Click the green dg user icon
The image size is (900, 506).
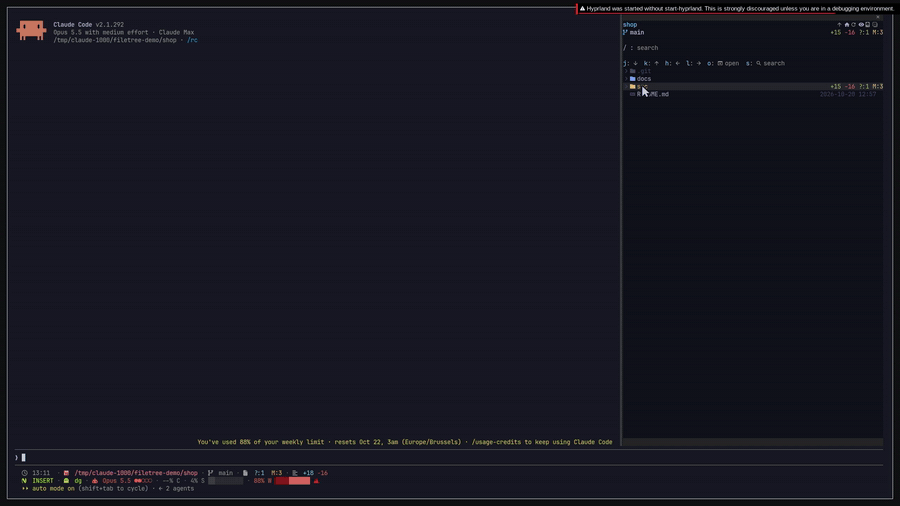(66, 481)
